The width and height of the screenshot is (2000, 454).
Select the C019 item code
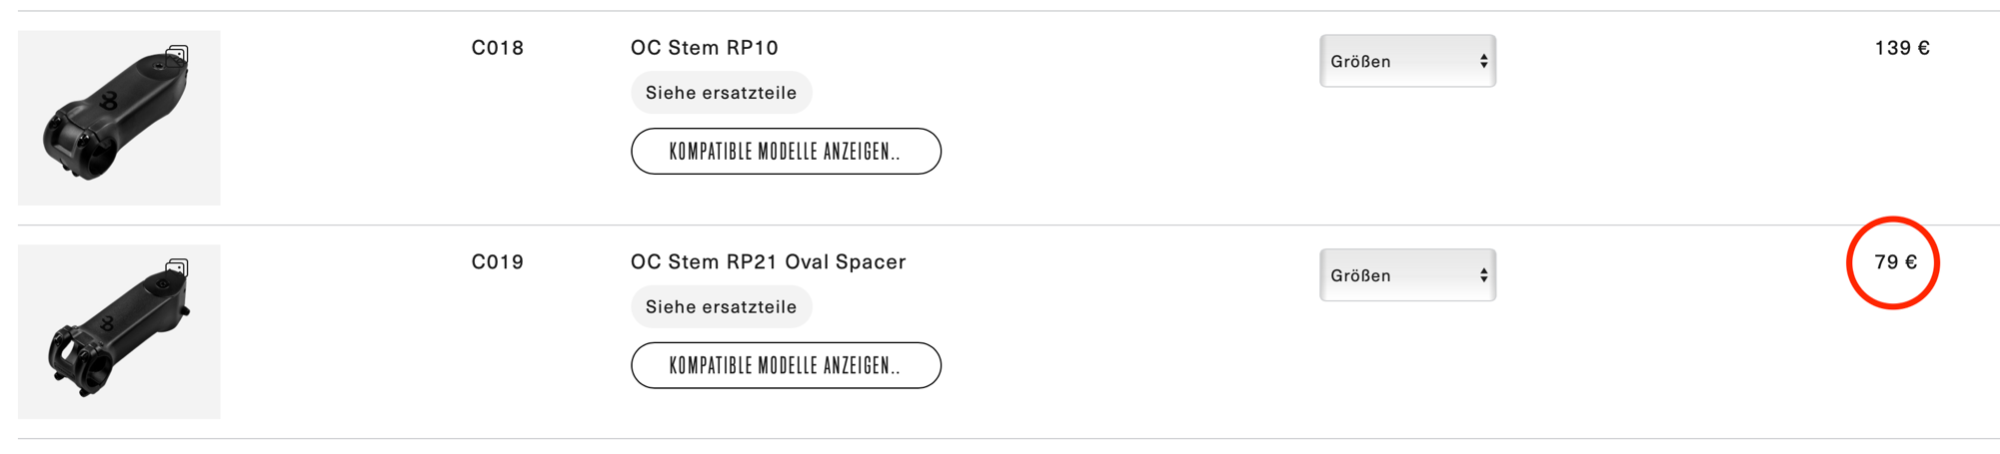pyautogui.click(x=497, y=262)
